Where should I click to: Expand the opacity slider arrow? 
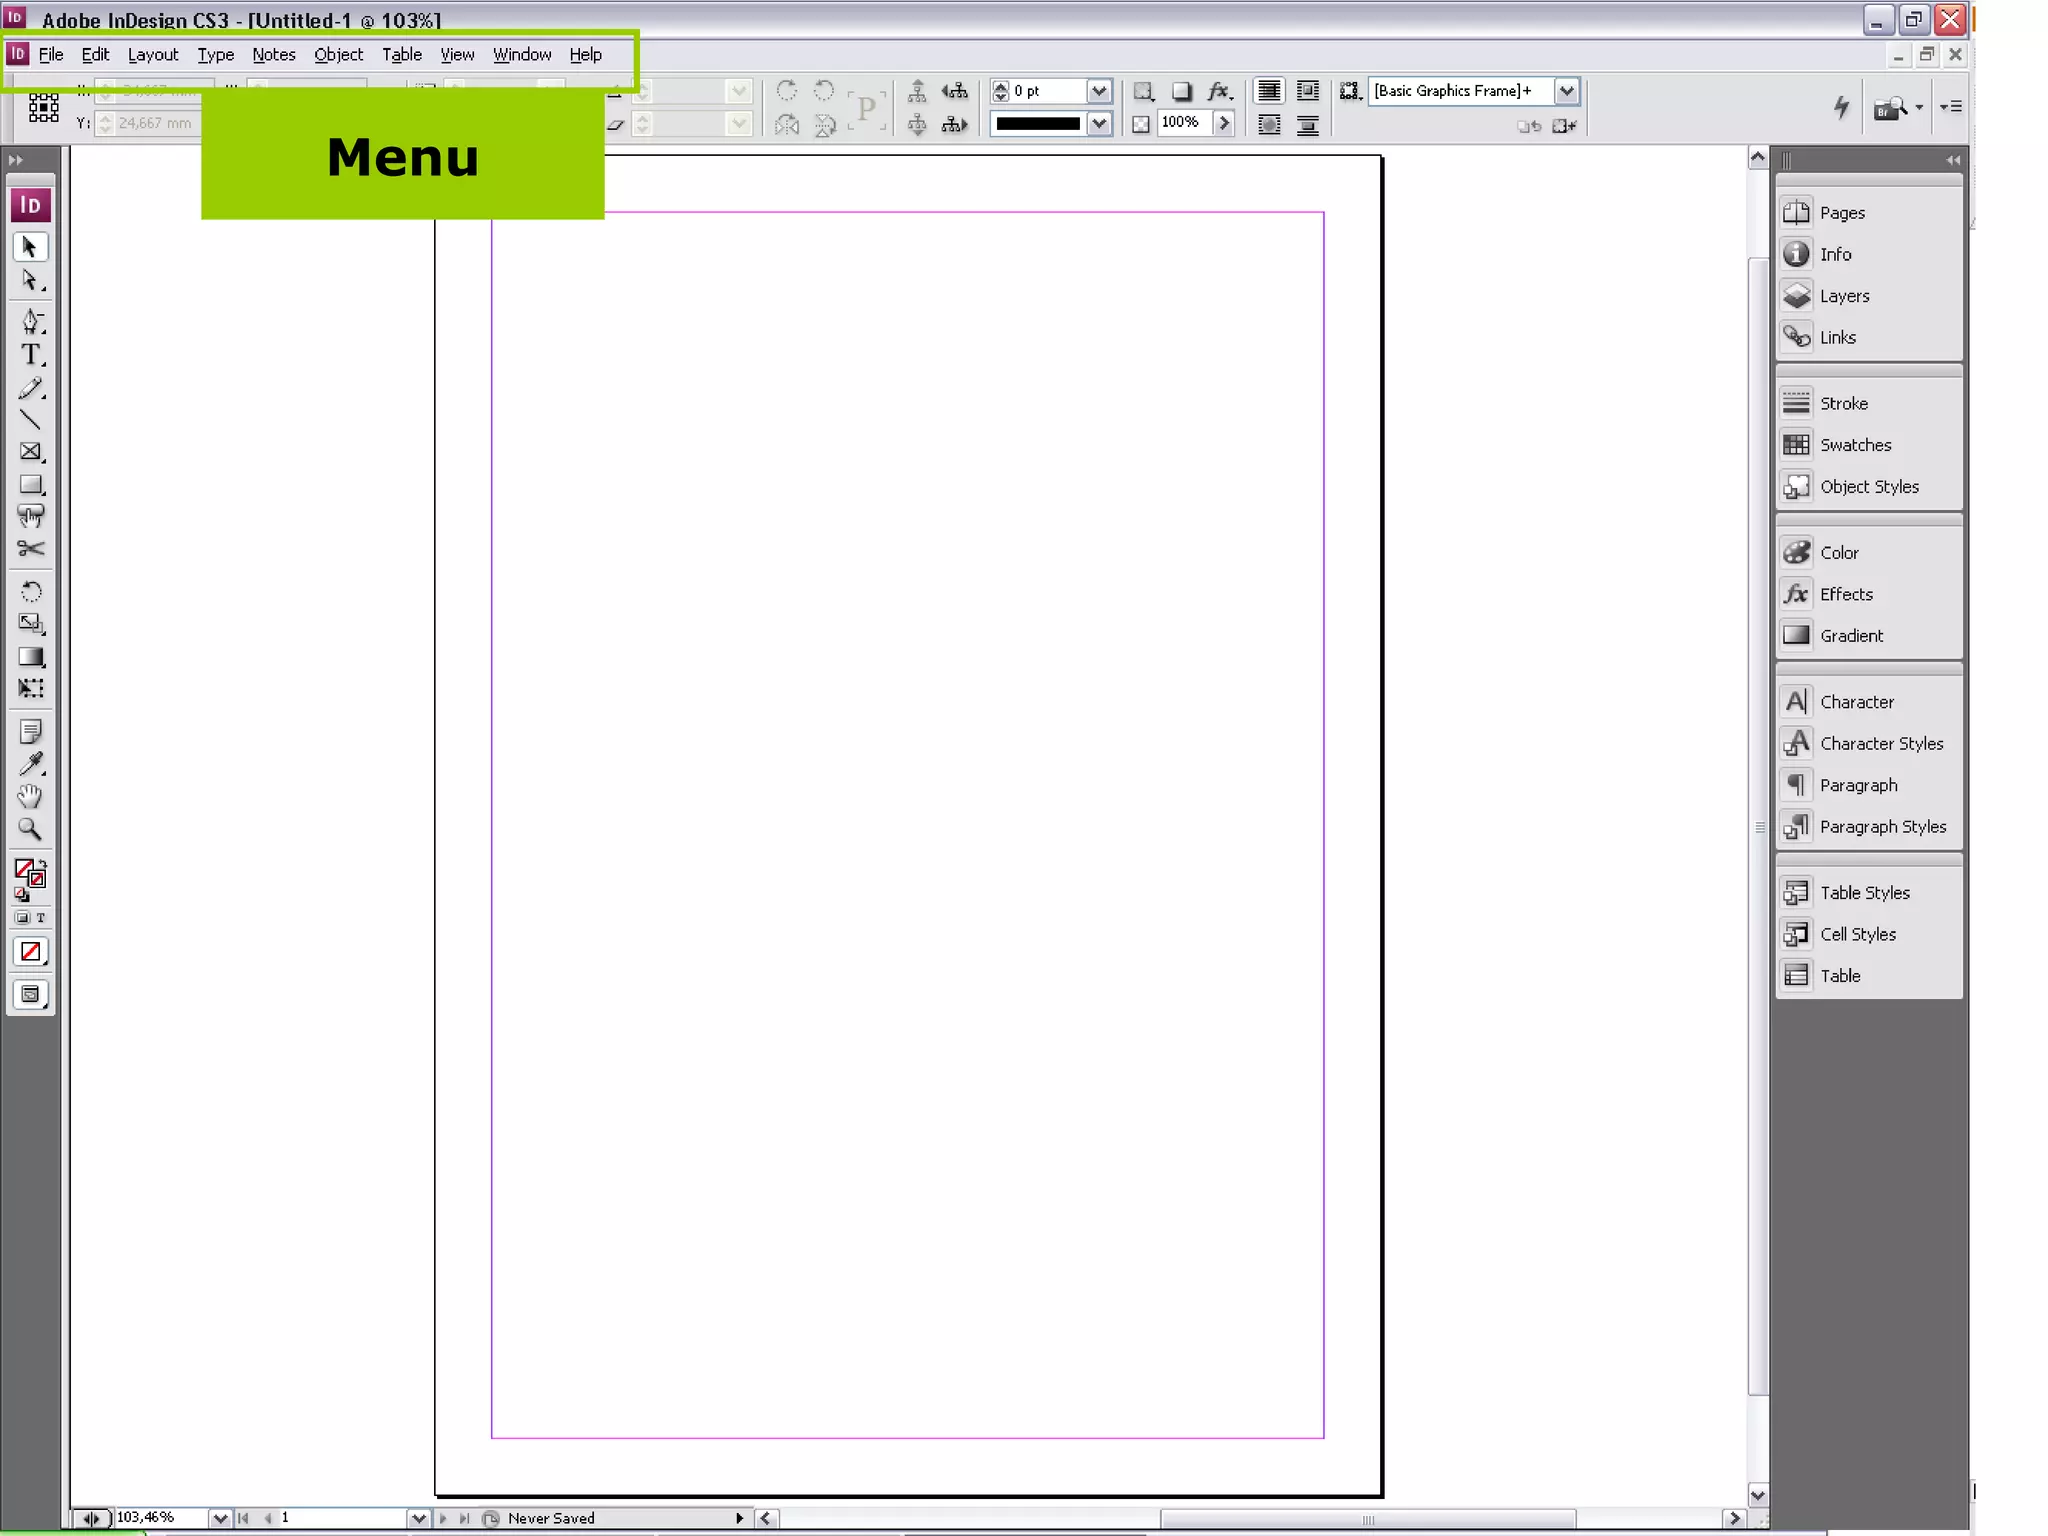(1224, 123)
